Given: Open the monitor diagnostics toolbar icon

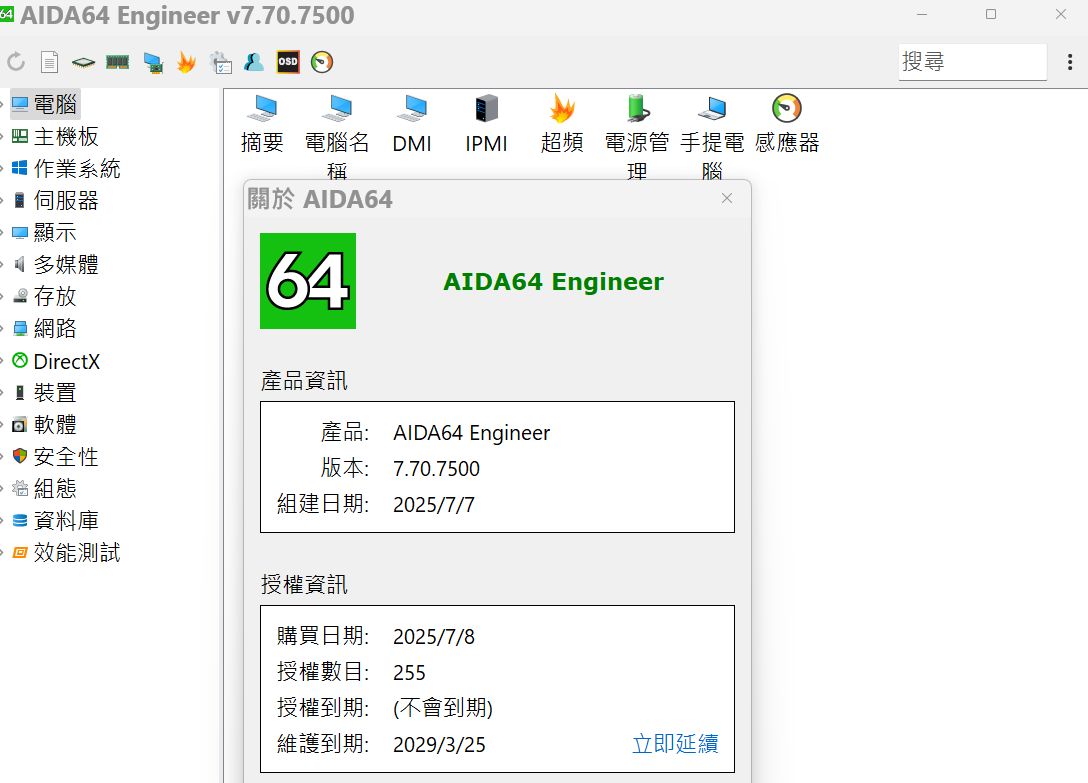Looking at the screenshot, I should click(x=153, y=63).
